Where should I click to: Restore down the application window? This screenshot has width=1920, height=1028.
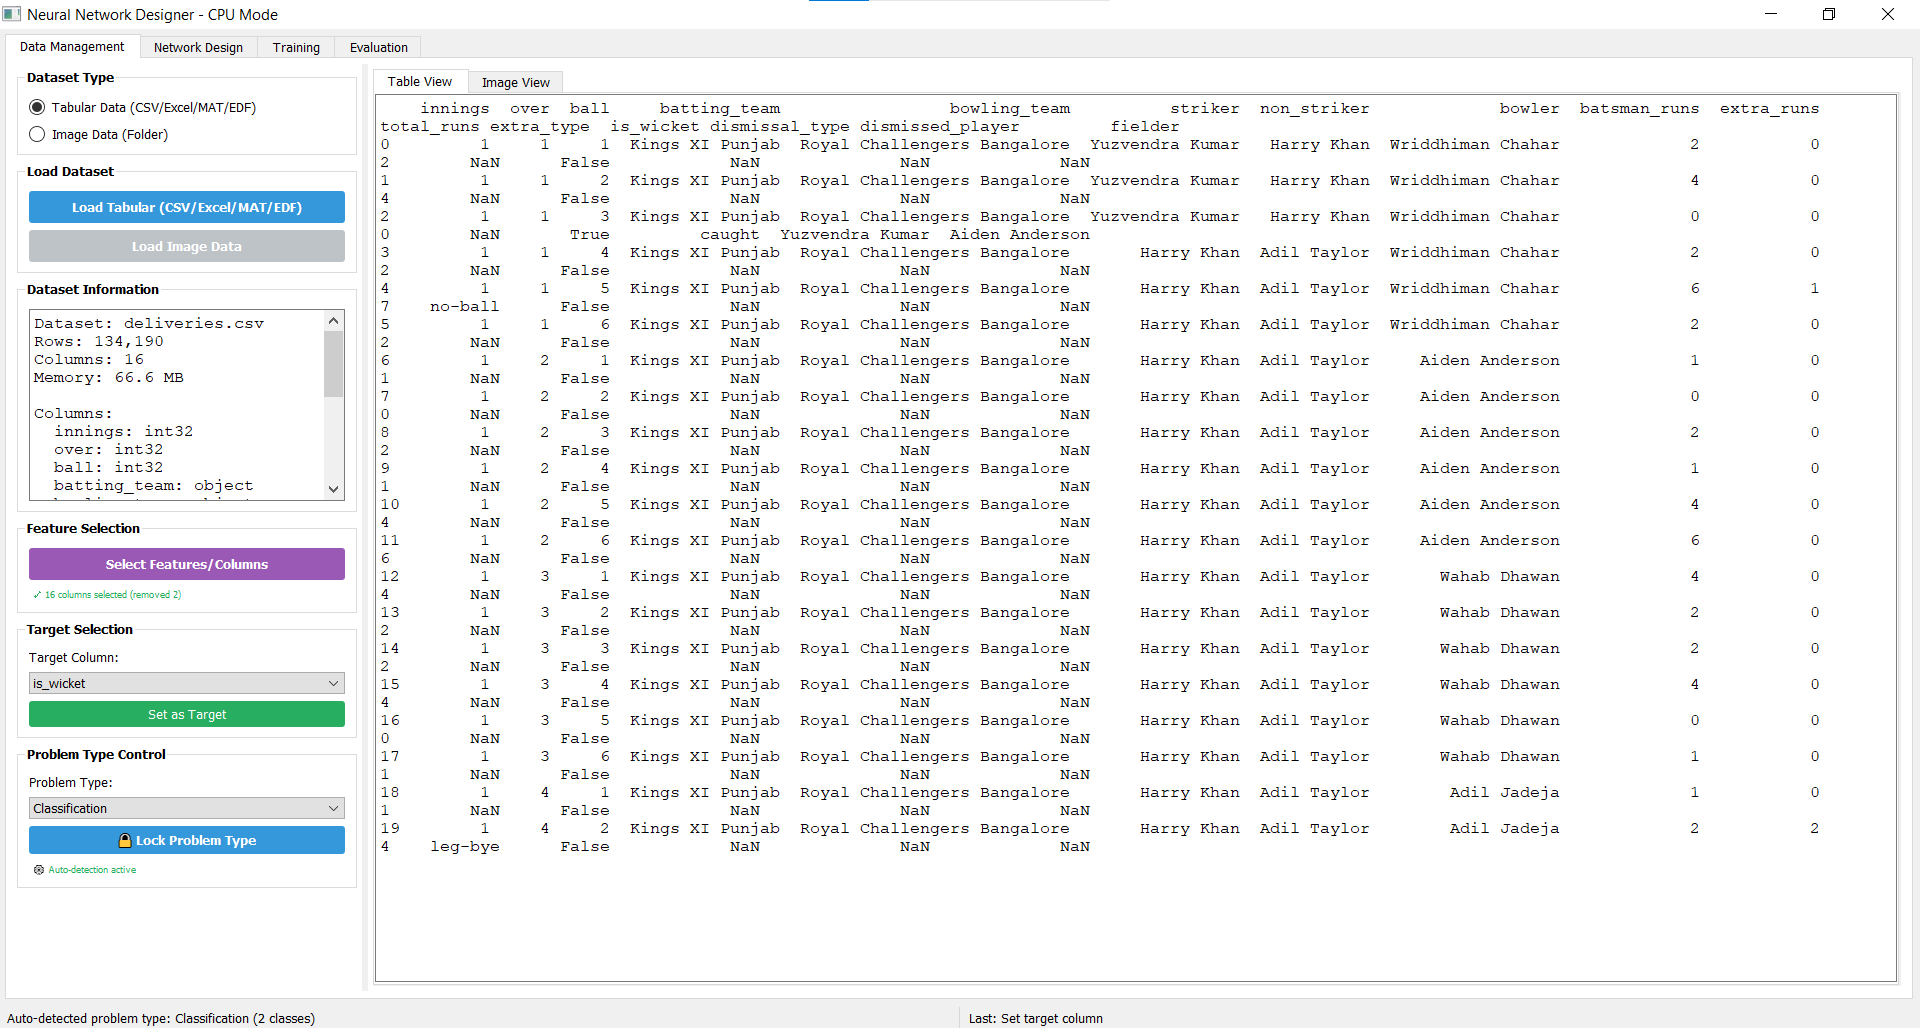point(1829,14)
